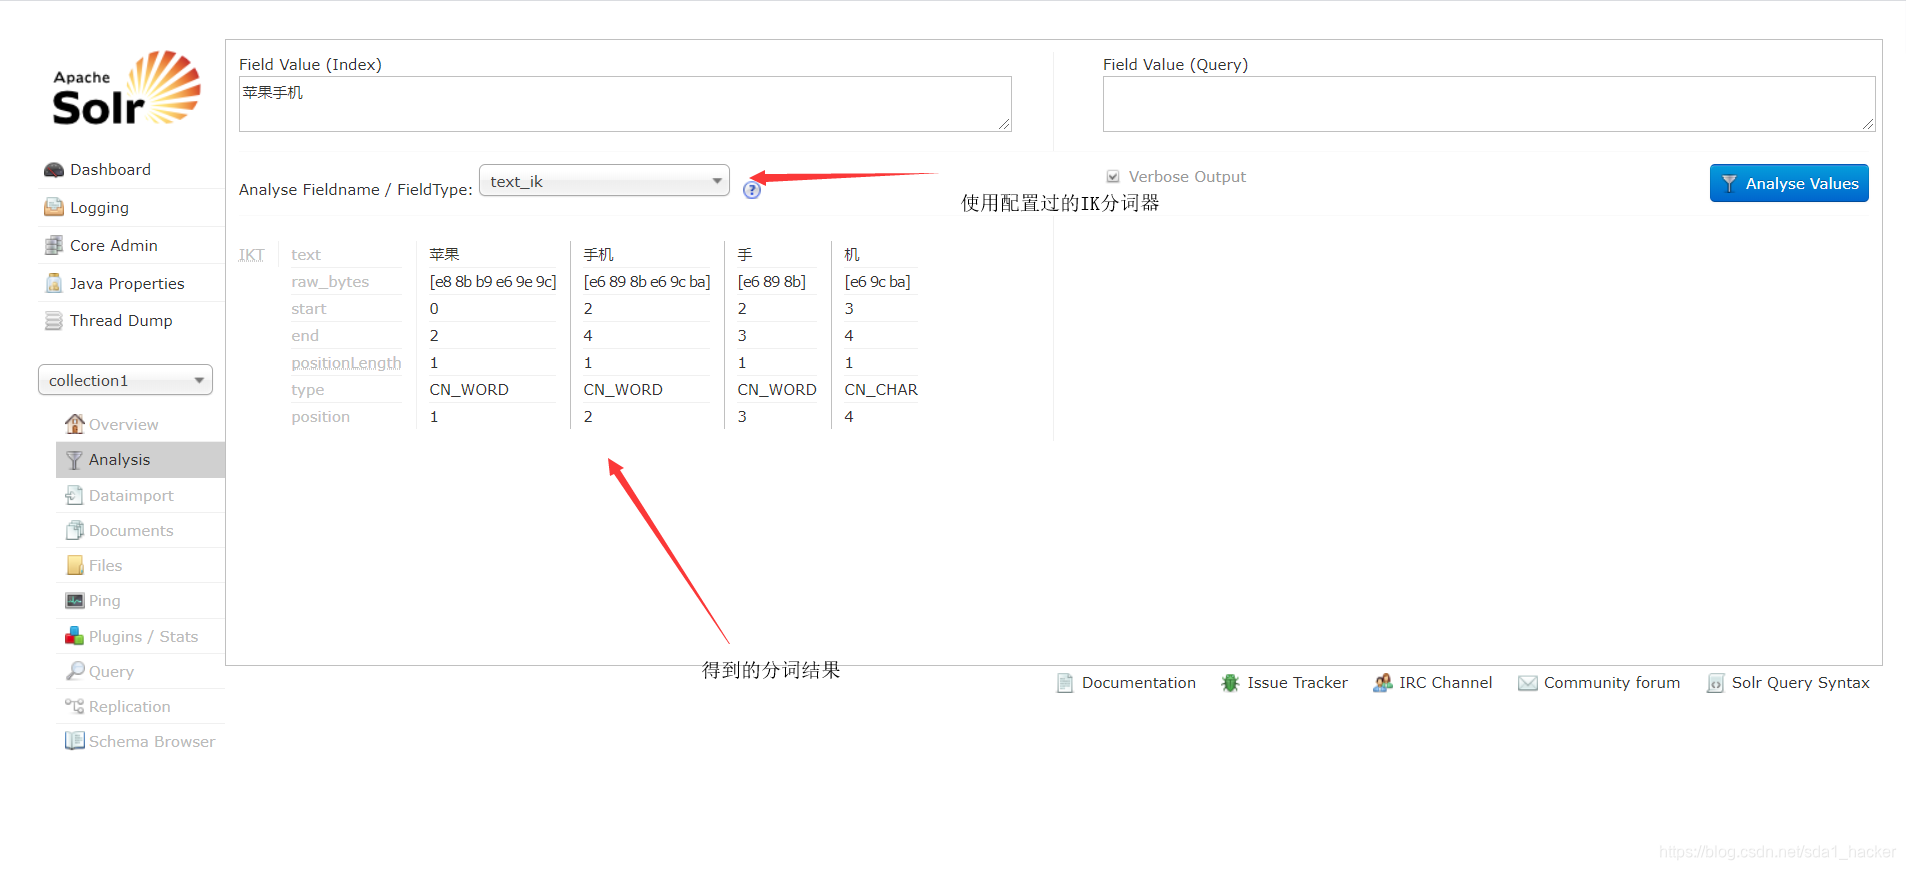1906x870 pixels.
Task: Click the Ping monitor icon
Action: coord(75,600)
